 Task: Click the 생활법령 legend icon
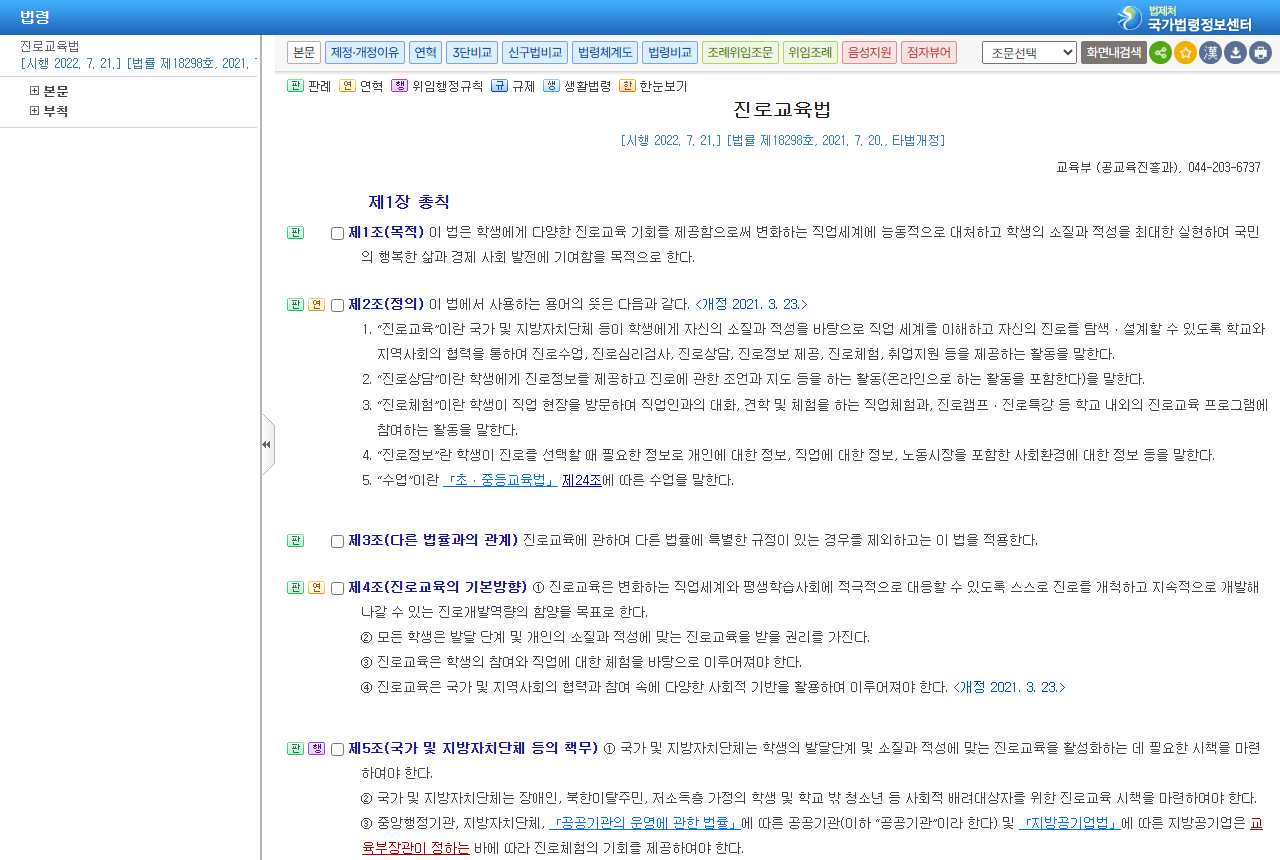pyautogui.click(x=551, y=86)
